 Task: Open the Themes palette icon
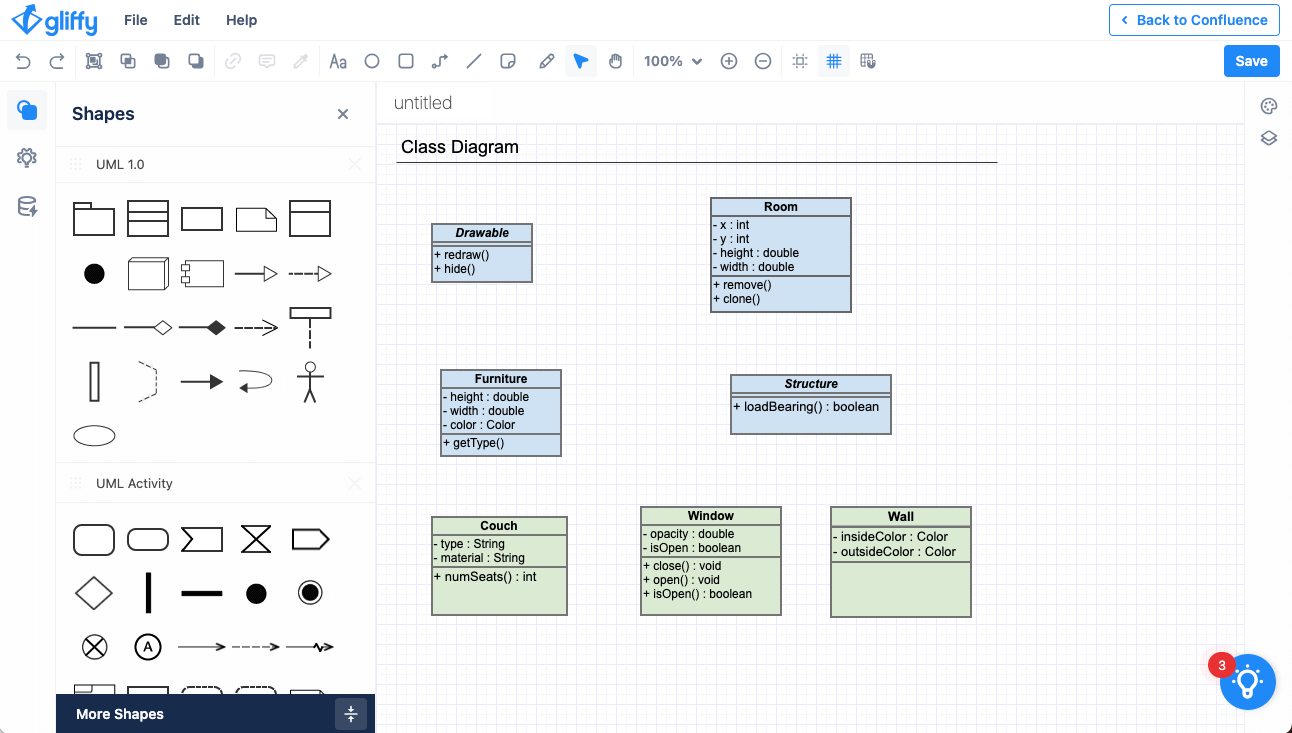click(x=1269, y=107)
